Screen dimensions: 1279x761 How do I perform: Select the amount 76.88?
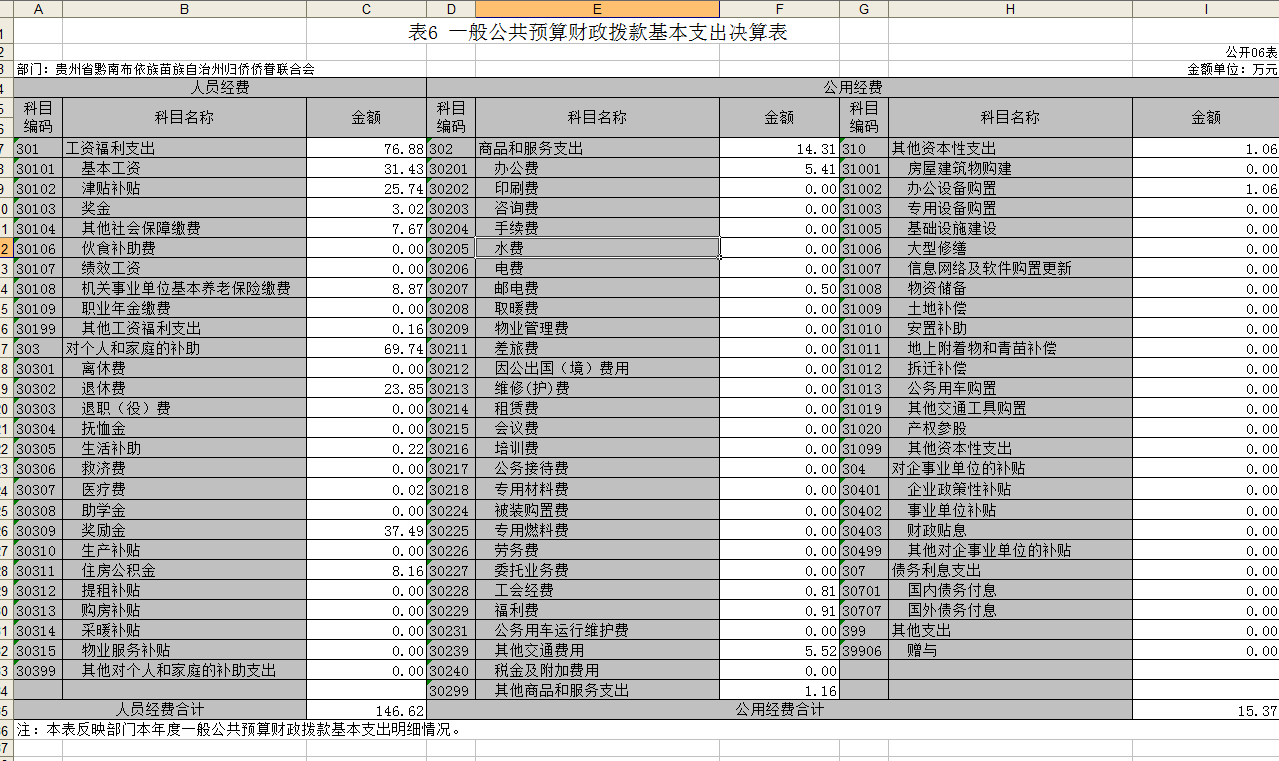[x=366, y=148]
